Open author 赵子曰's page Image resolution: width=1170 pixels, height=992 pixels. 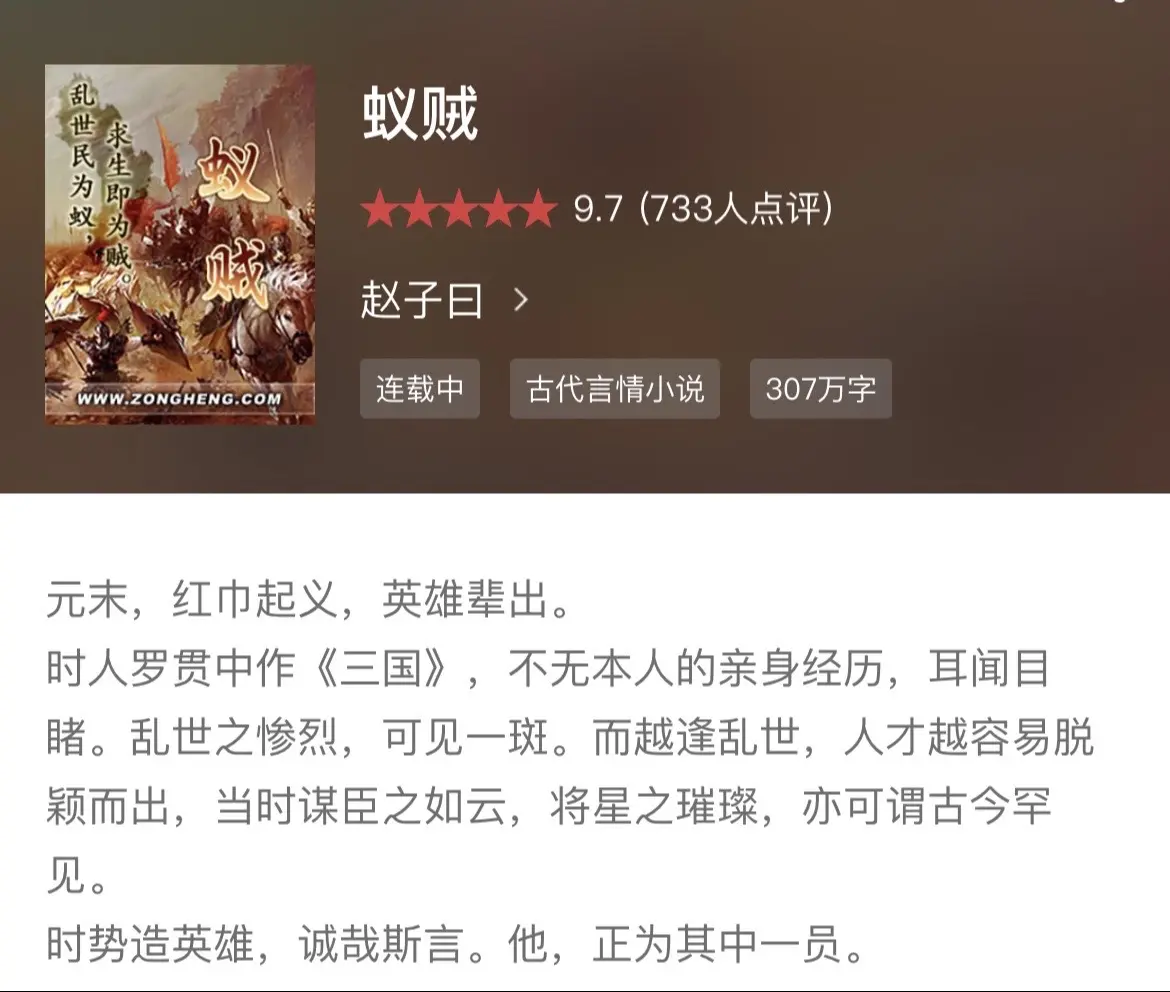point(422,300)
